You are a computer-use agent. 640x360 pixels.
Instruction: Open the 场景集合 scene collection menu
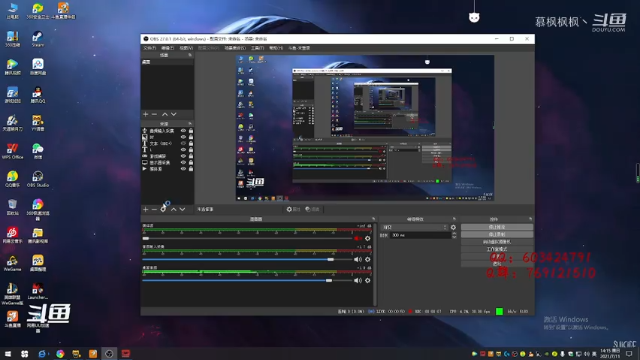pyautogui.click(x=235, y=48)
